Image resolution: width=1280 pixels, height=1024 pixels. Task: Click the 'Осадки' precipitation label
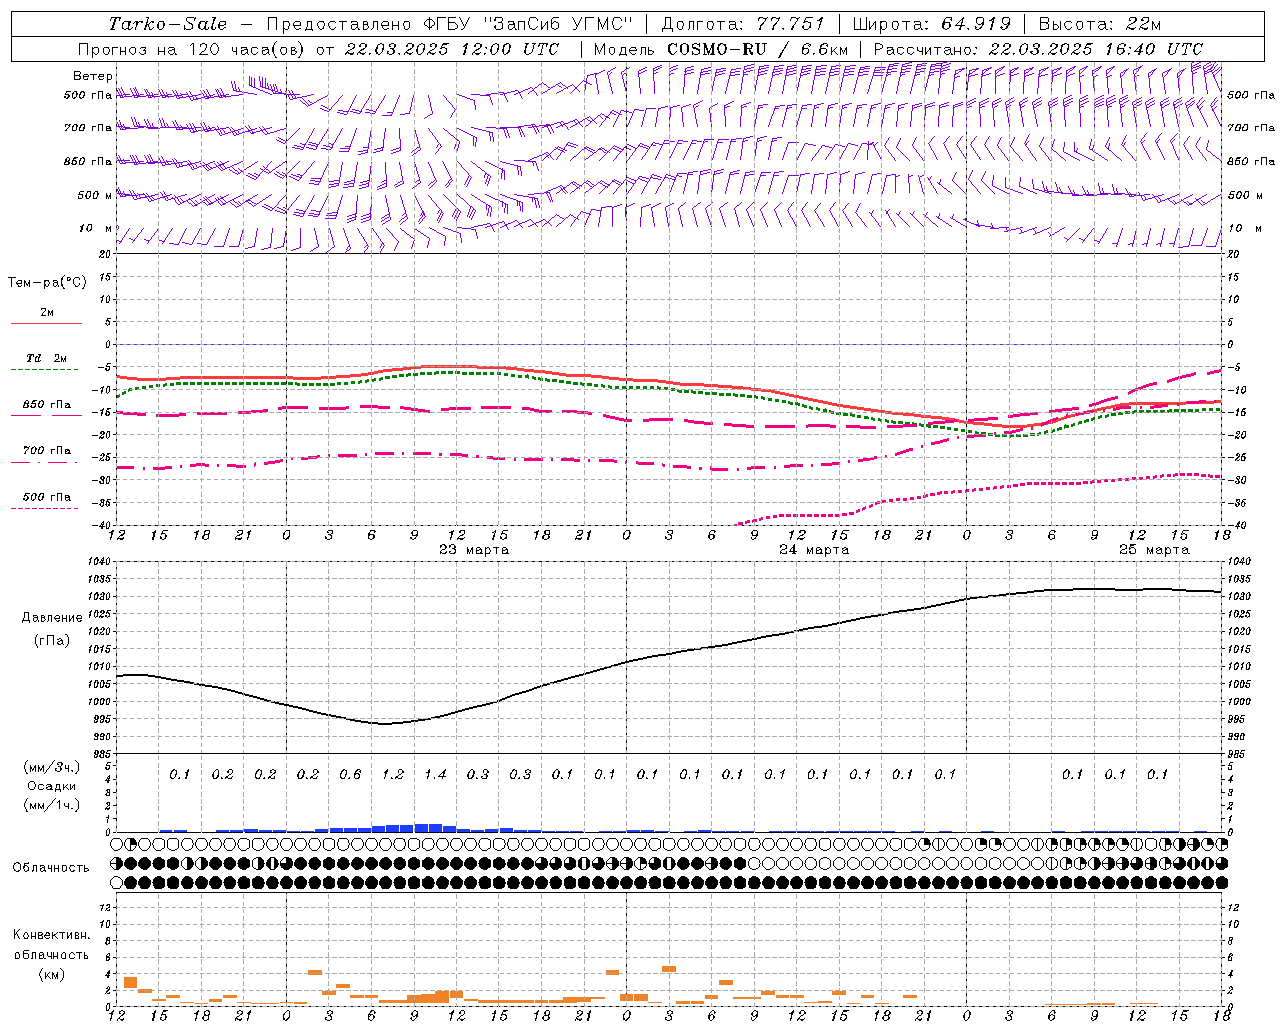click(52, 786)
